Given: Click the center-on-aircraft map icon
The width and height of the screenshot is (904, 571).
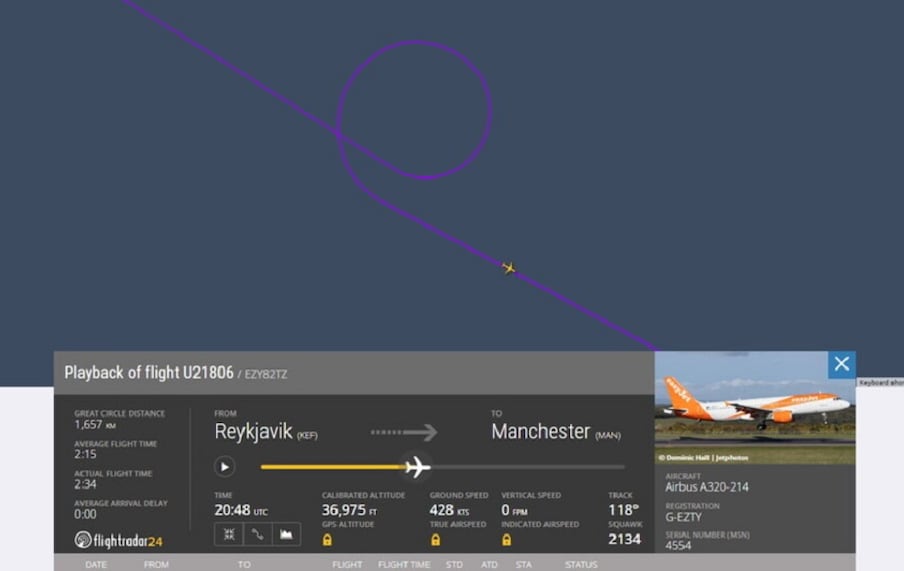Looking at the screenshot, I should (229, 534).
